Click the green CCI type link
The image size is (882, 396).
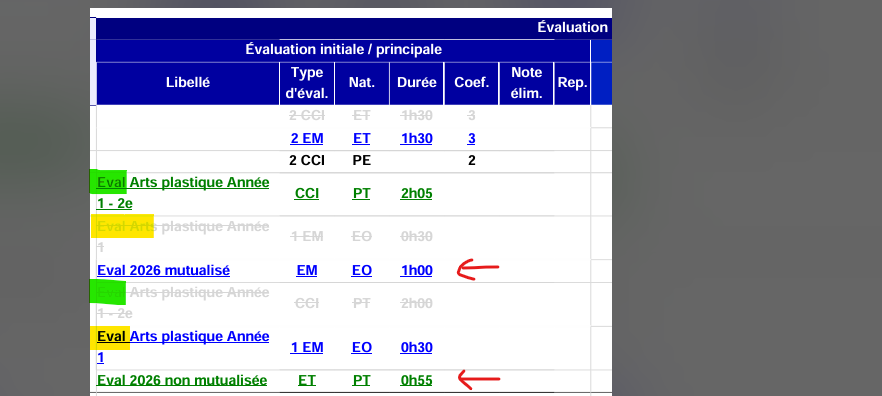pos(307,194)
